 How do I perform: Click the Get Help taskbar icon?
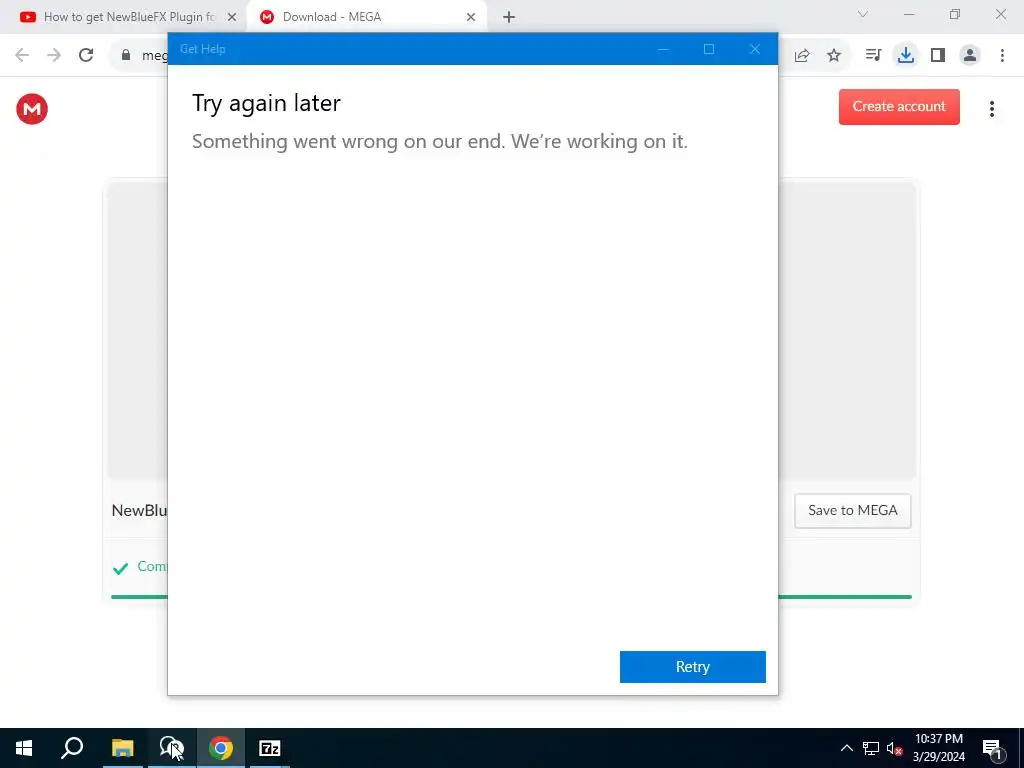(172, 748)
